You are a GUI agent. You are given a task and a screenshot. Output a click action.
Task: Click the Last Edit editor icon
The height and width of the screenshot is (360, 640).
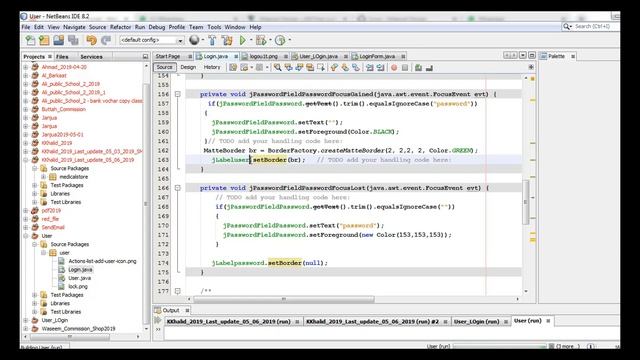(233, 67)
